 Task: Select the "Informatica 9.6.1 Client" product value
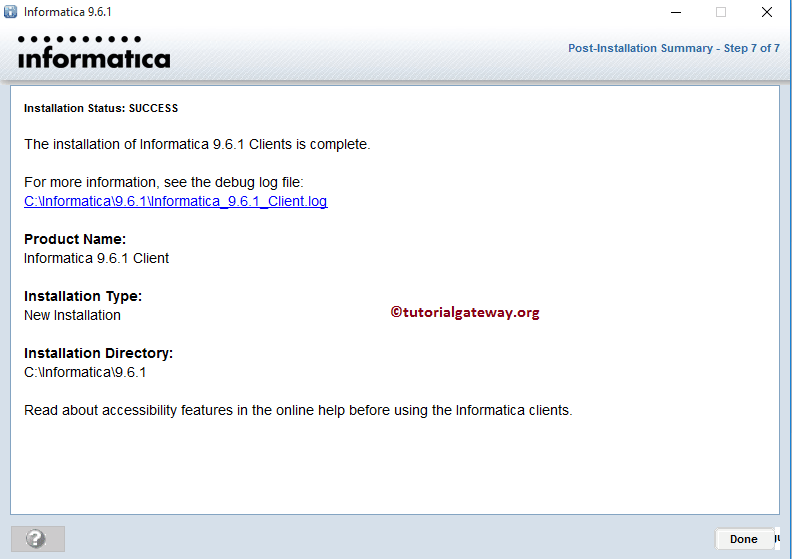coord(96,258)
